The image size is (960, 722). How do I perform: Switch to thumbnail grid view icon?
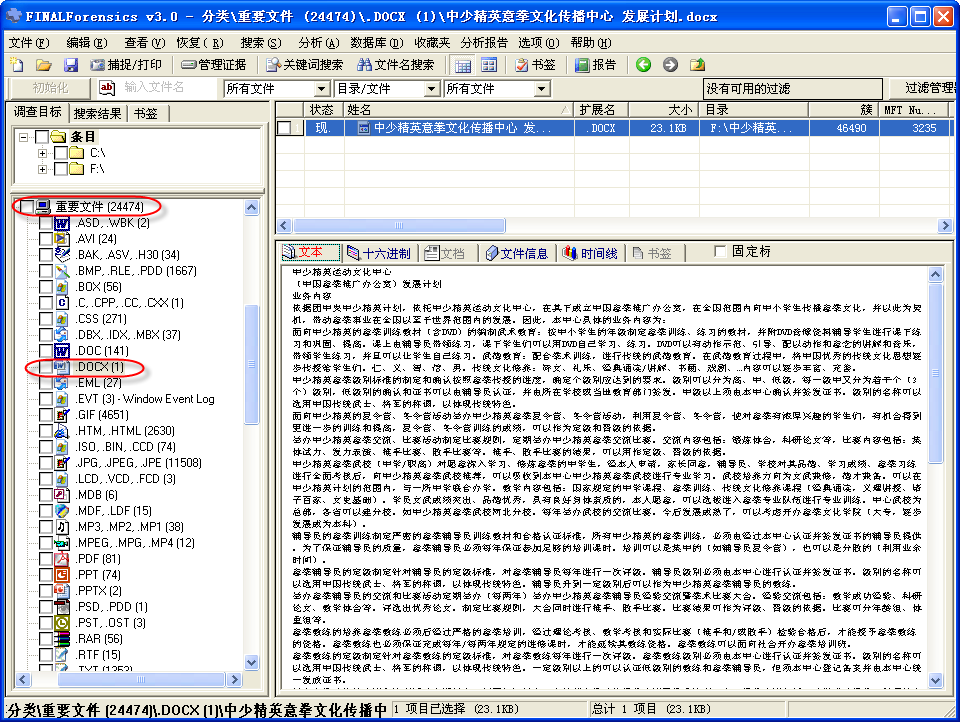pos(489,65)
